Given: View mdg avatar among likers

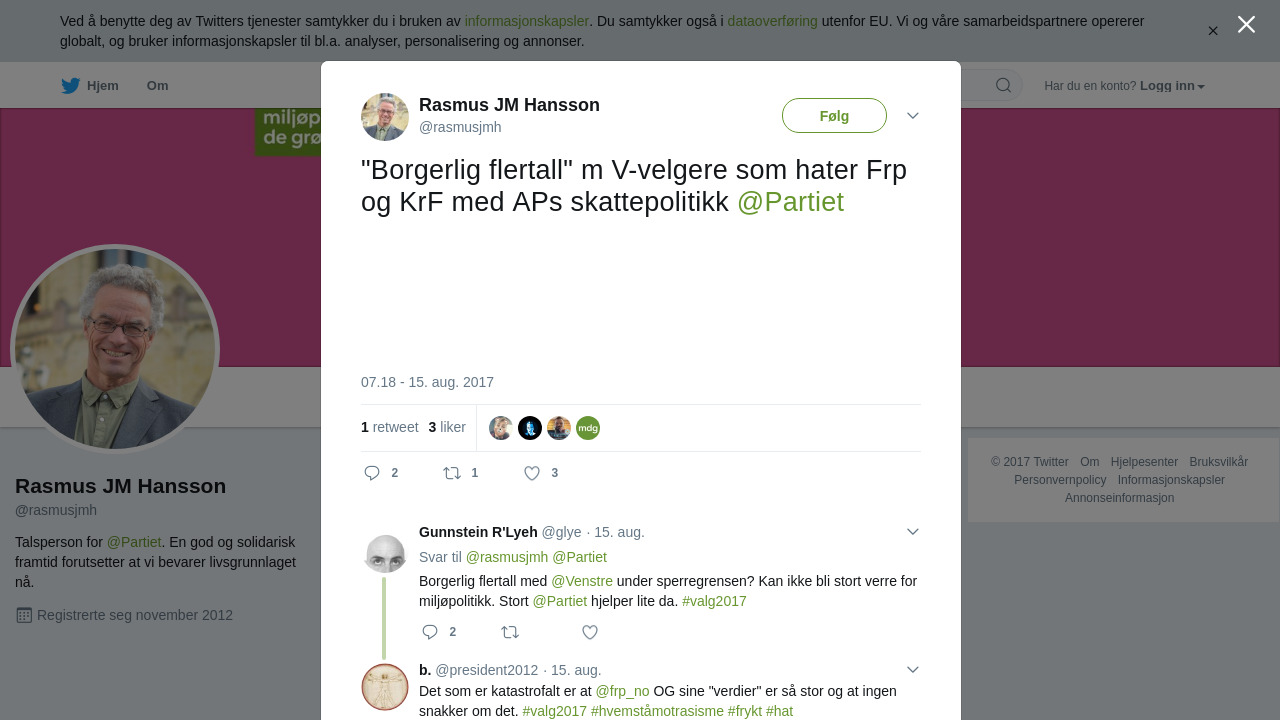Looking at the screenshot, I should point(588,428).
